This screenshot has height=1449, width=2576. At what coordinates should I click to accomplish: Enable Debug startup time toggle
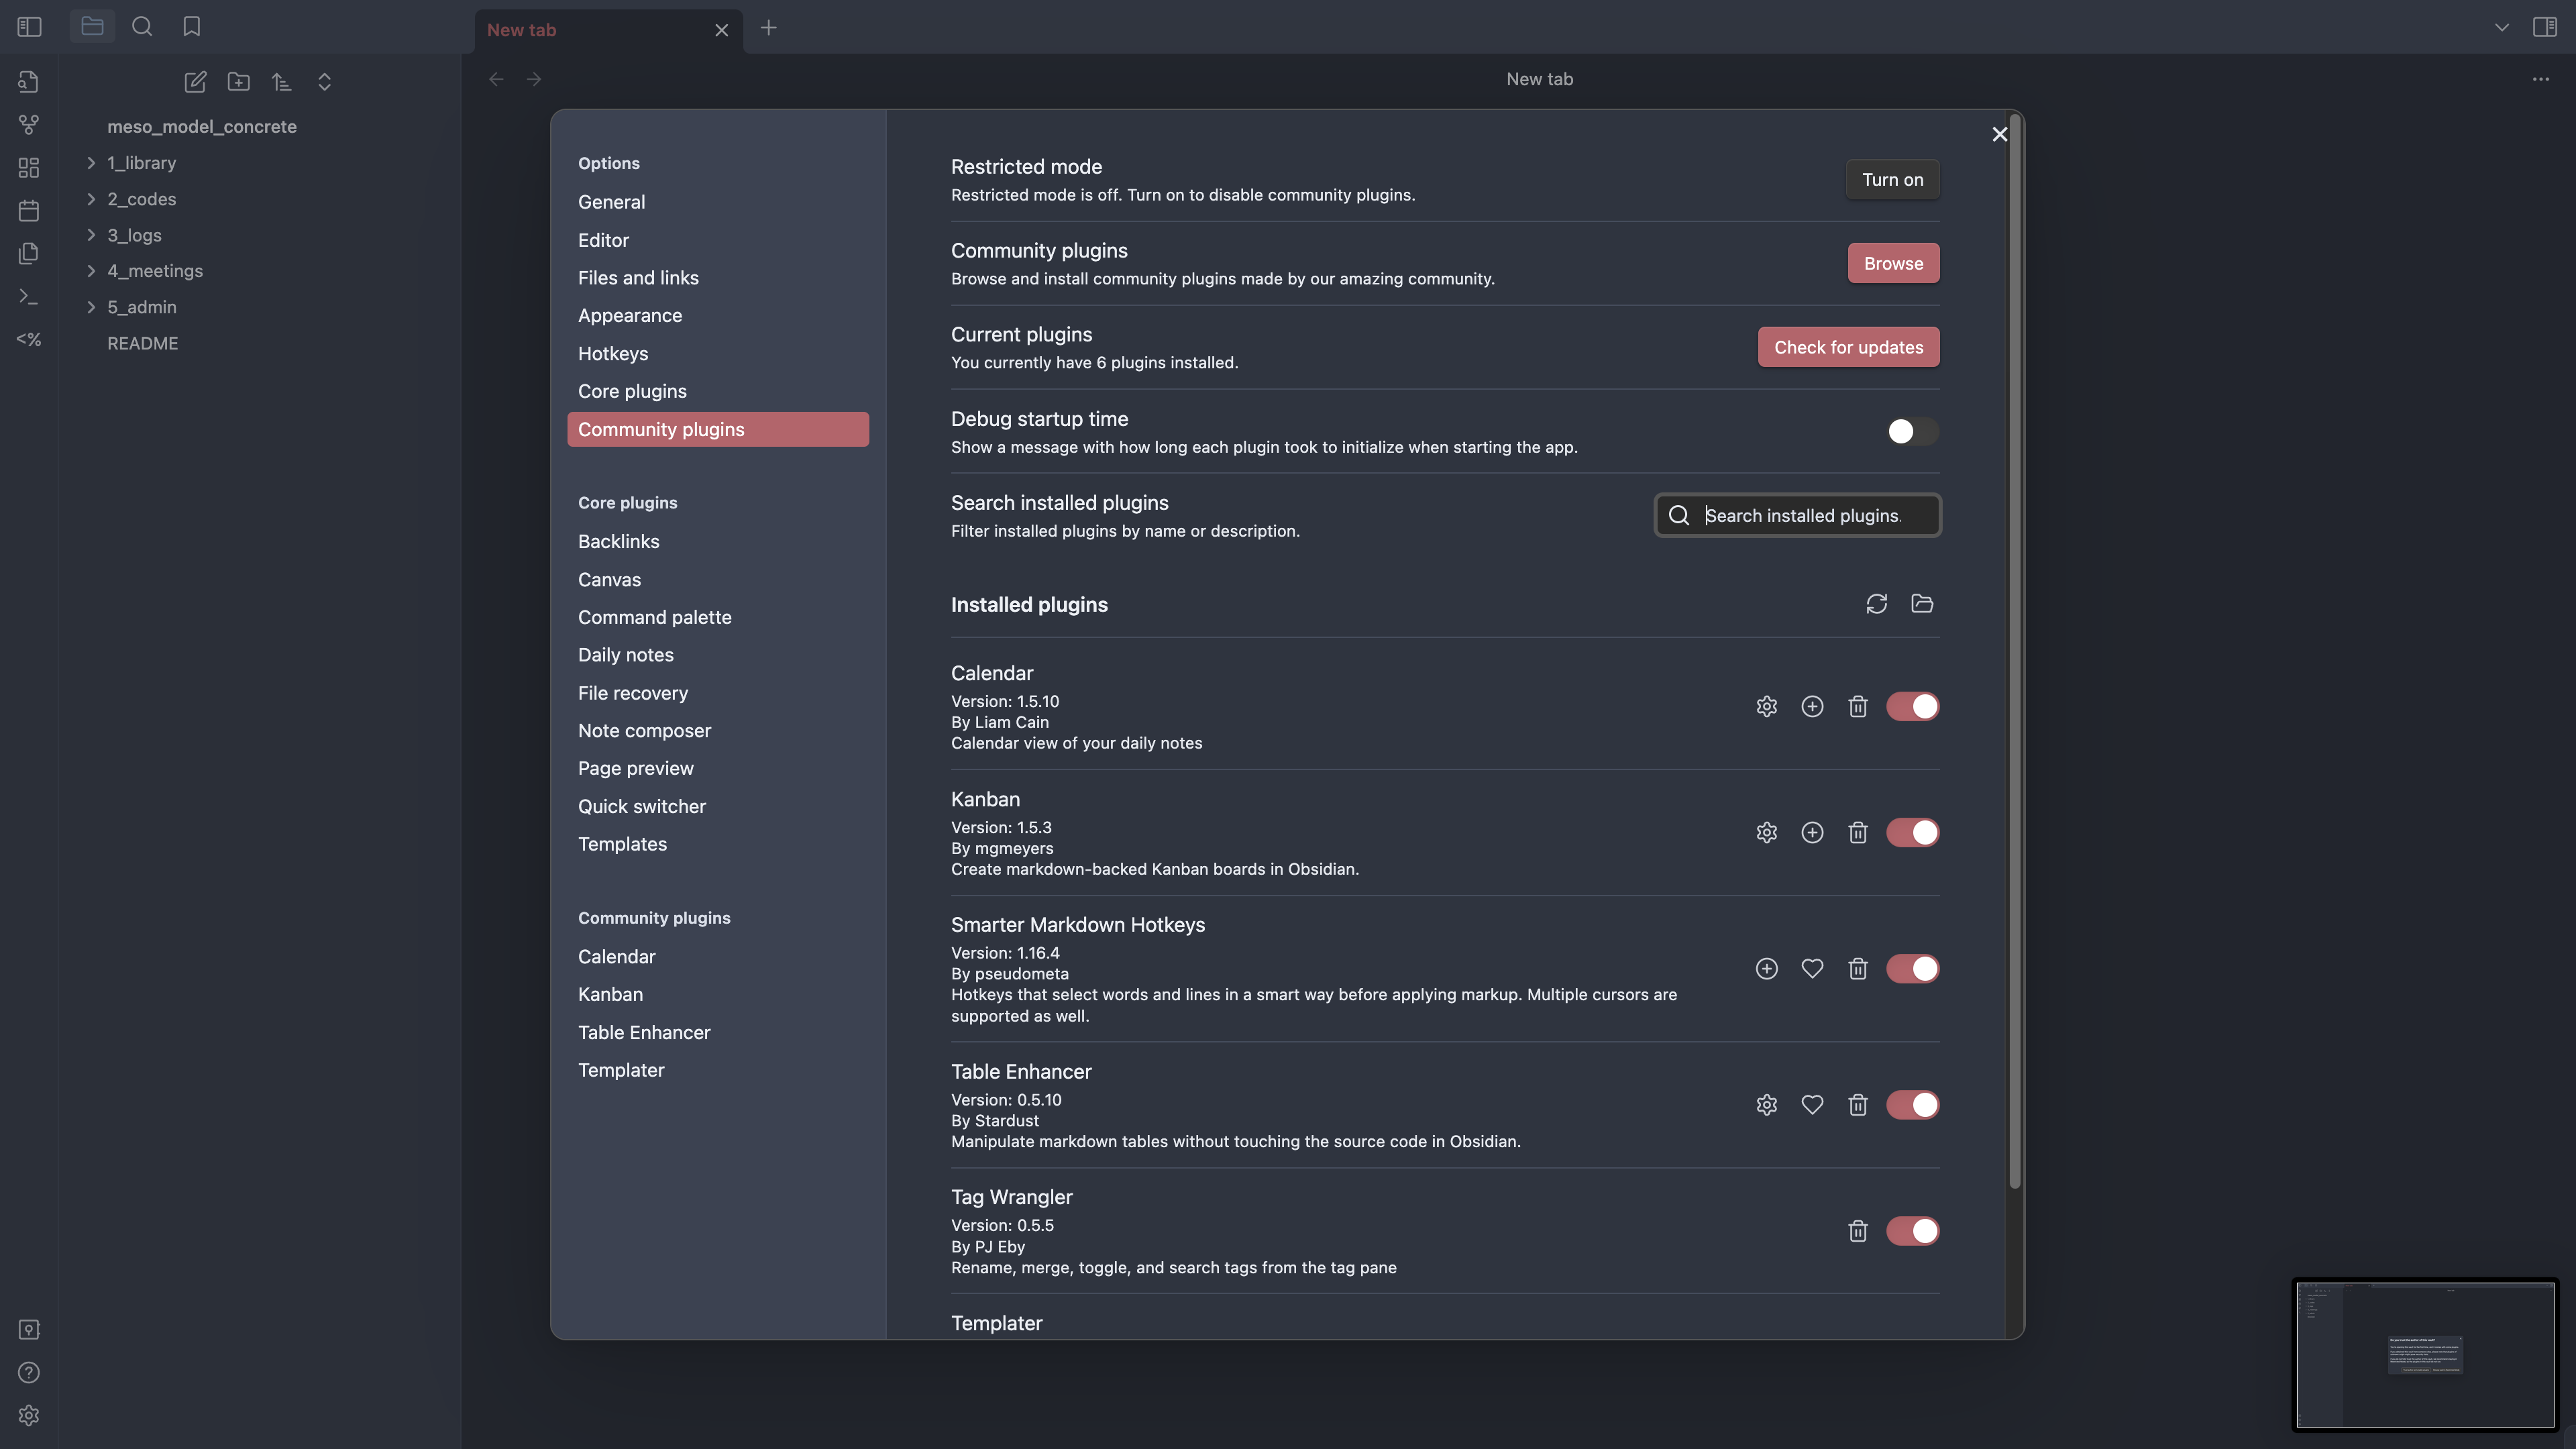tap(1911, 431)
